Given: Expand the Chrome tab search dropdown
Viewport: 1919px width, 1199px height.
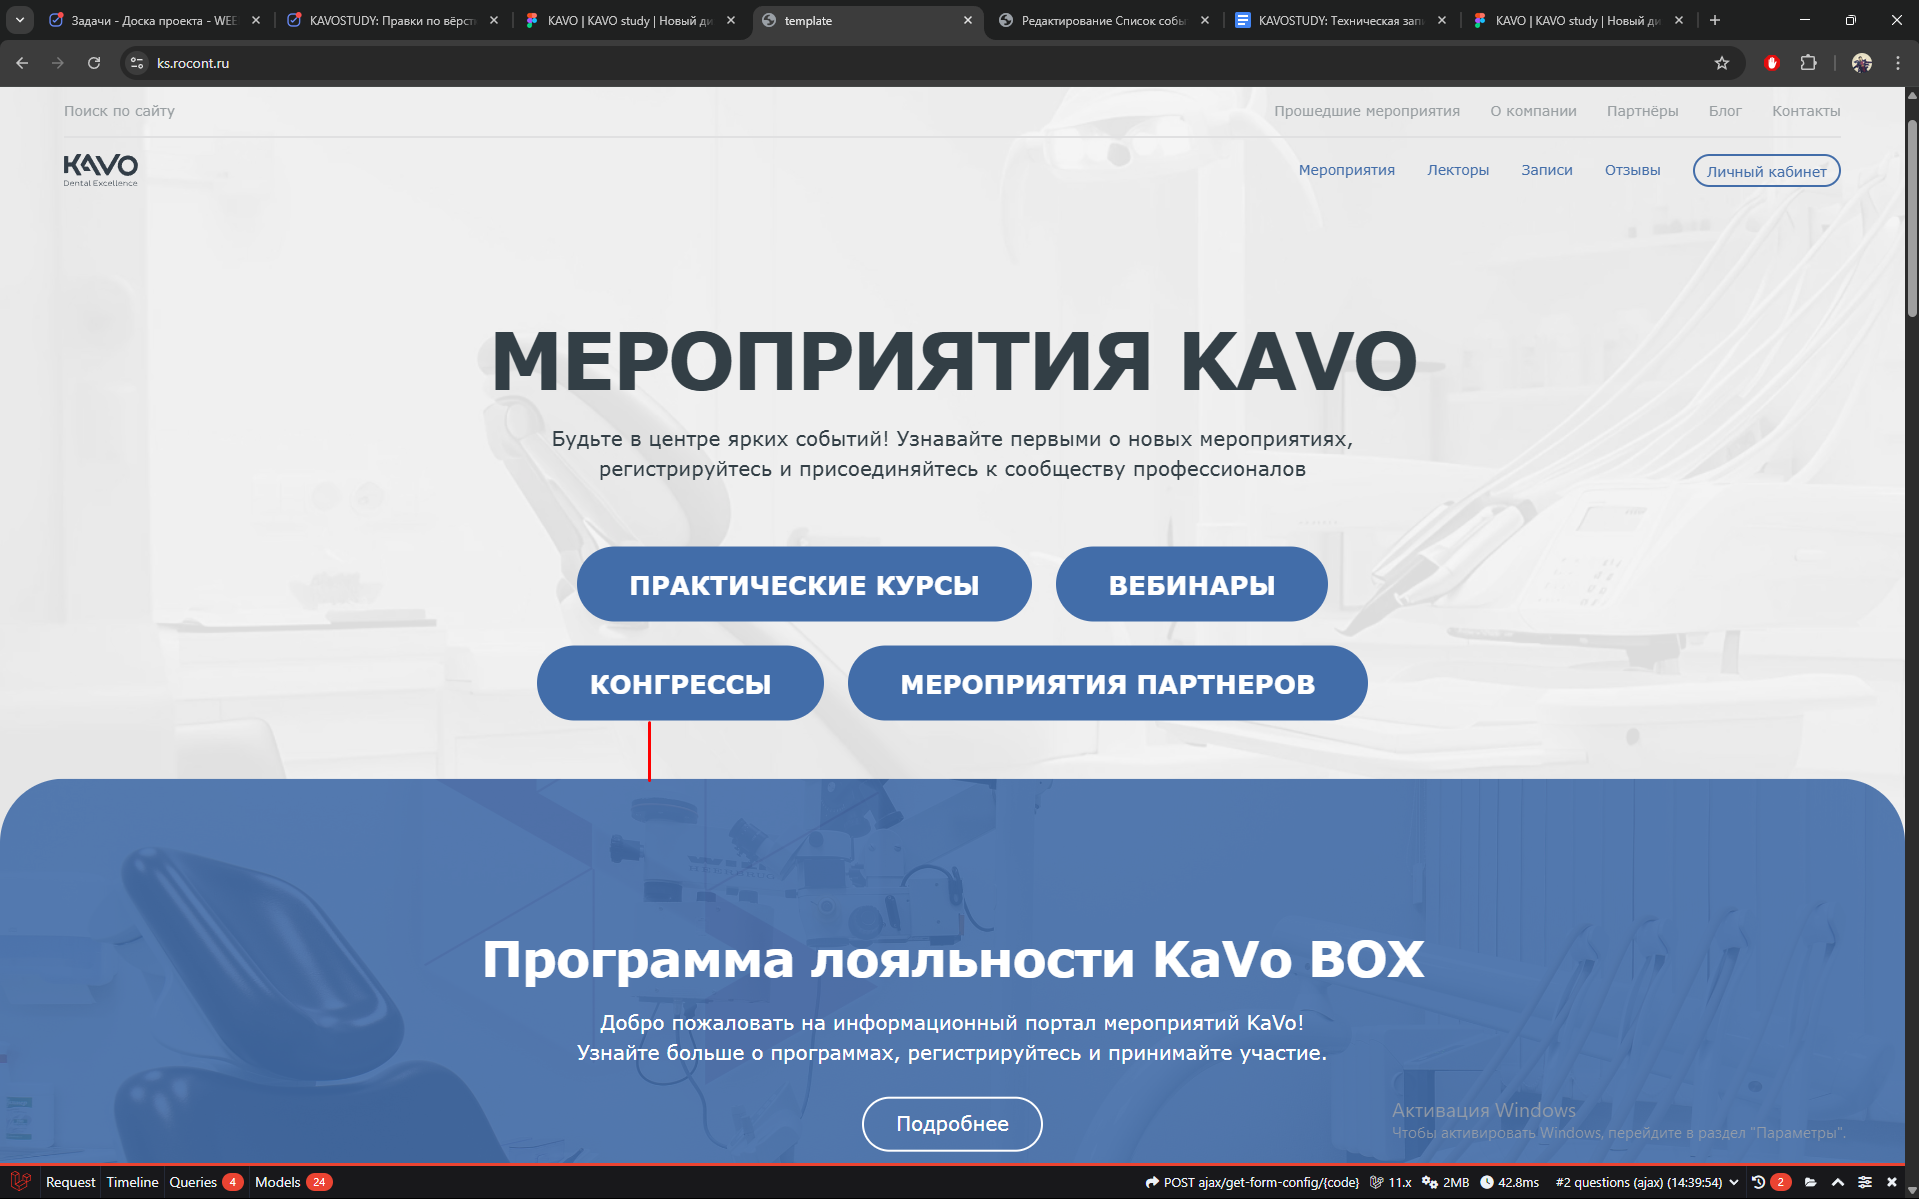Looking at the screenshot, I should (x=20, y=20).
